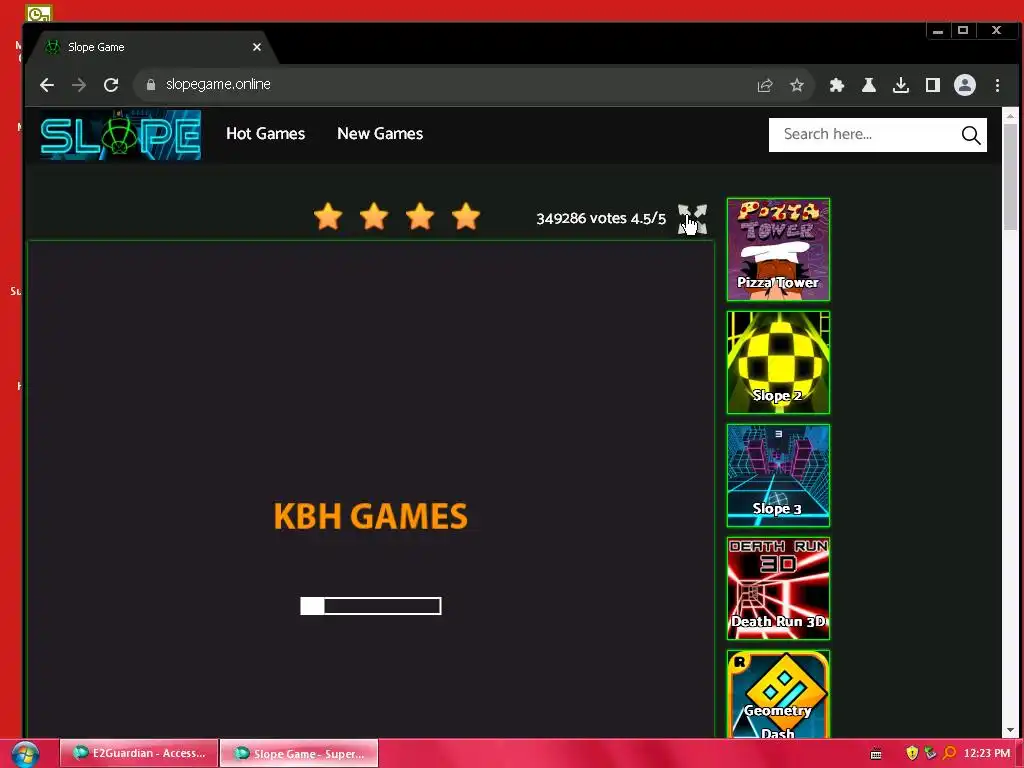Open the browser Downloads icon
Viewport: 1024px width, 768px height.
coord(901,85)
